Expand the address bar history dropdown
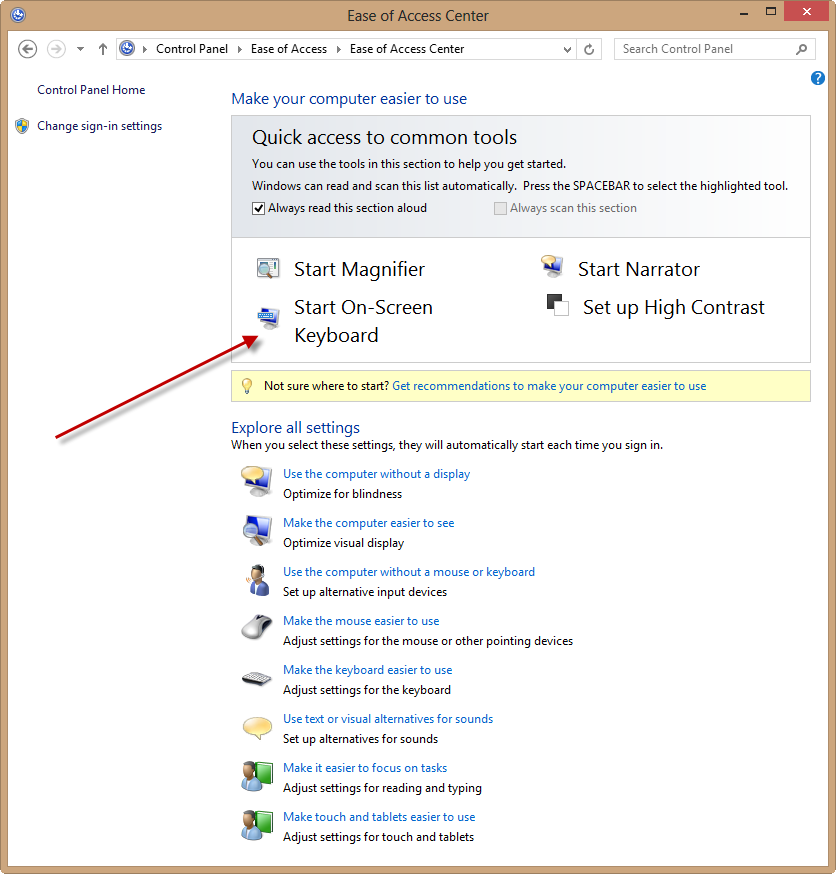Viewport: 836px width, 874px height. [567, 49]
